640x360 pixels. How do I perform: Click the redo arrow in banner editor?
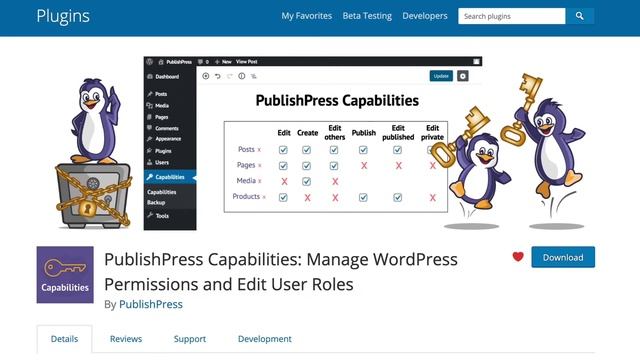click(x=229, y=76)
